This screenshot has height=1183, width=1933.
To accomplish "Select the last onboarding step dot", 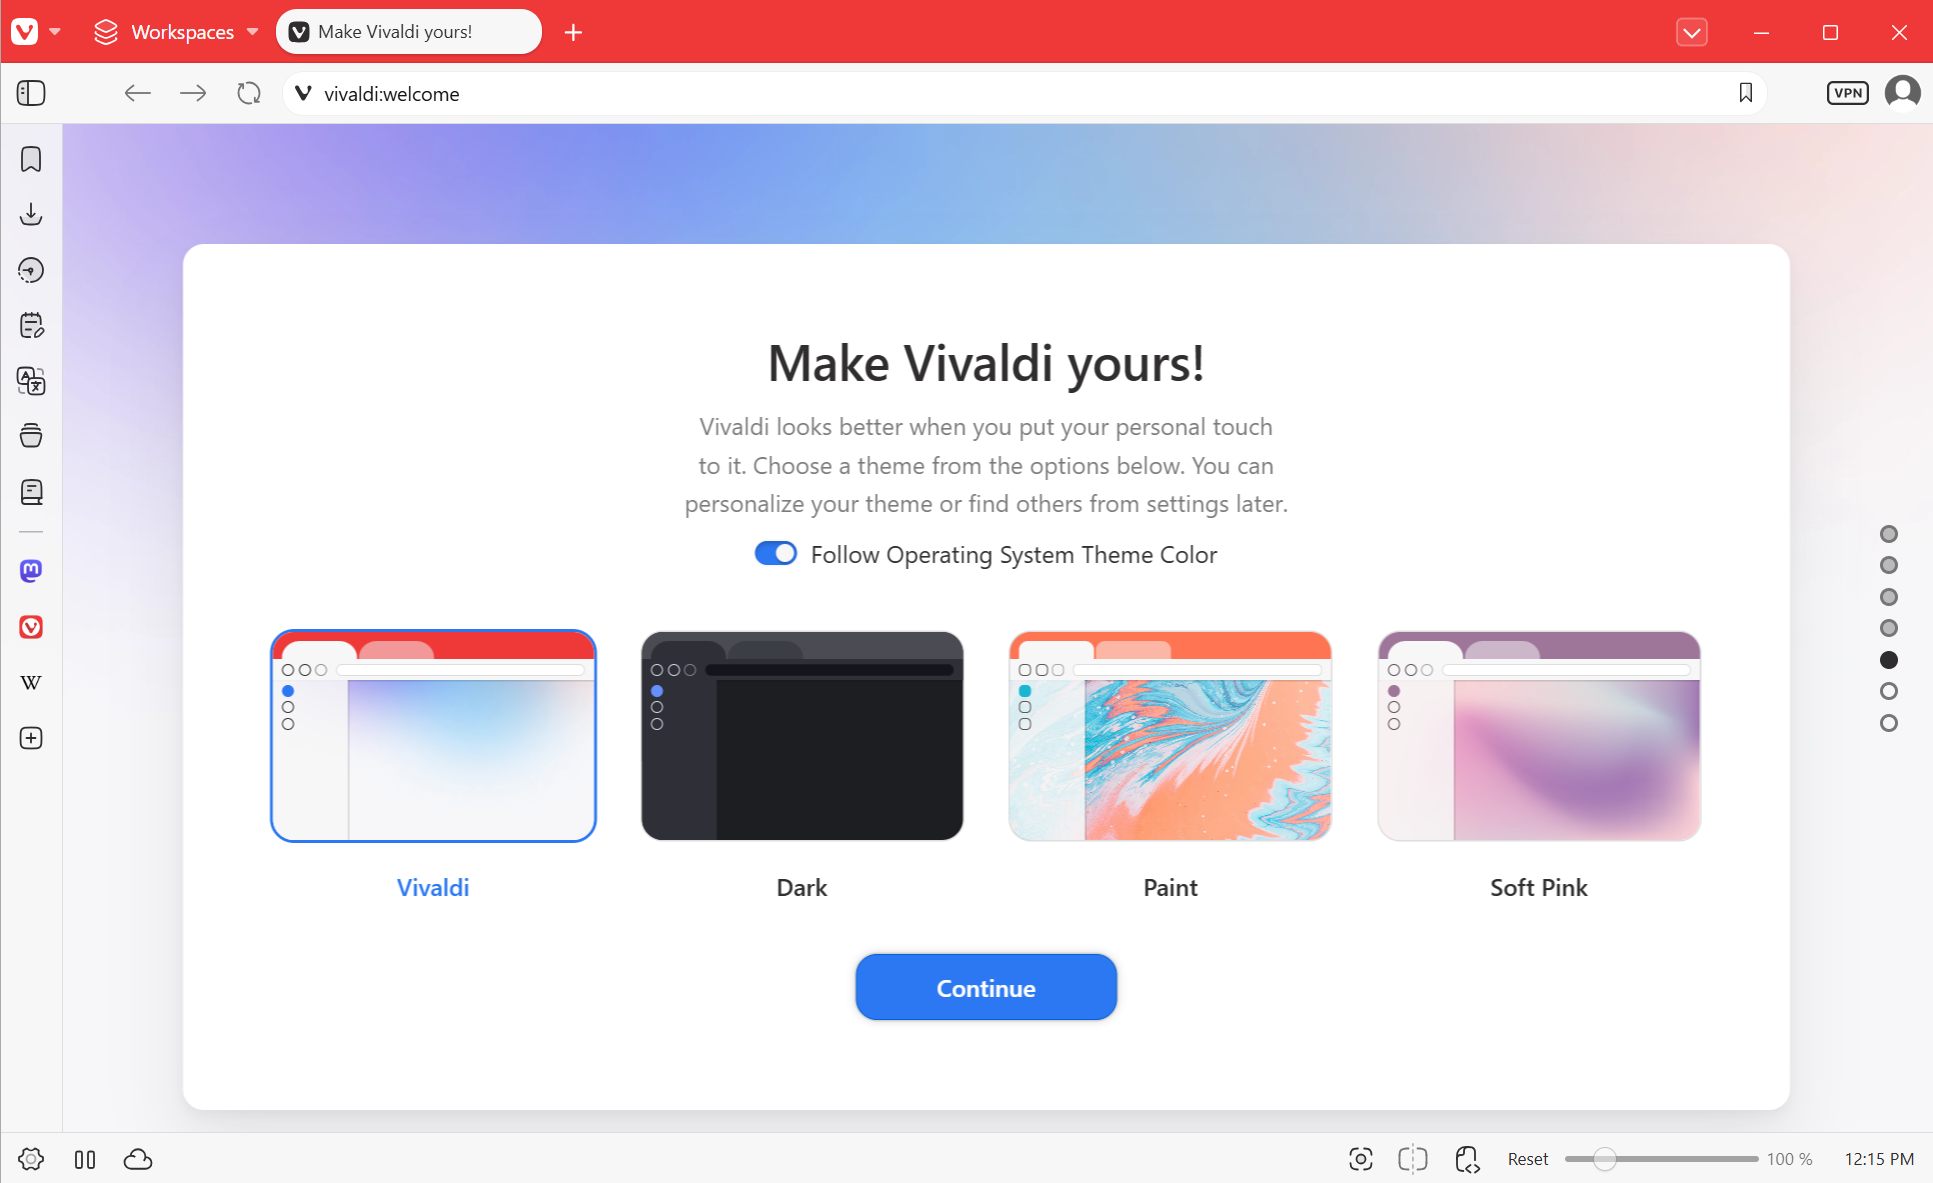I will pos(1888,723).
